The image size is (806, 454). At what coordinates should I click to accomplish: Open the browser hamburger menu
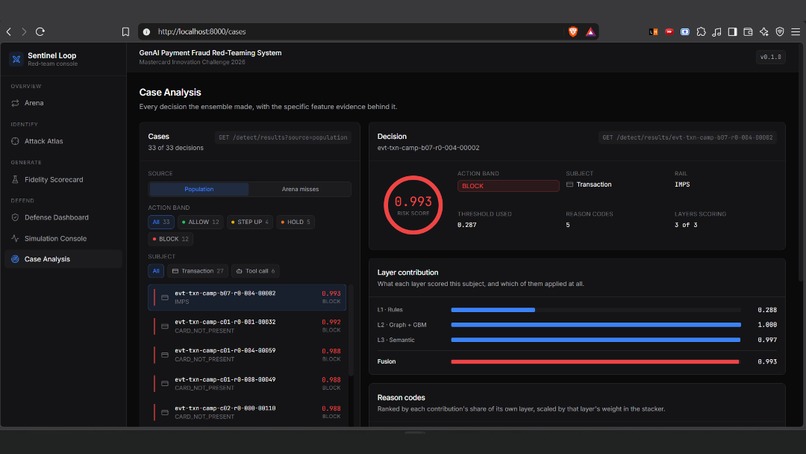click(x=795, y=32)
